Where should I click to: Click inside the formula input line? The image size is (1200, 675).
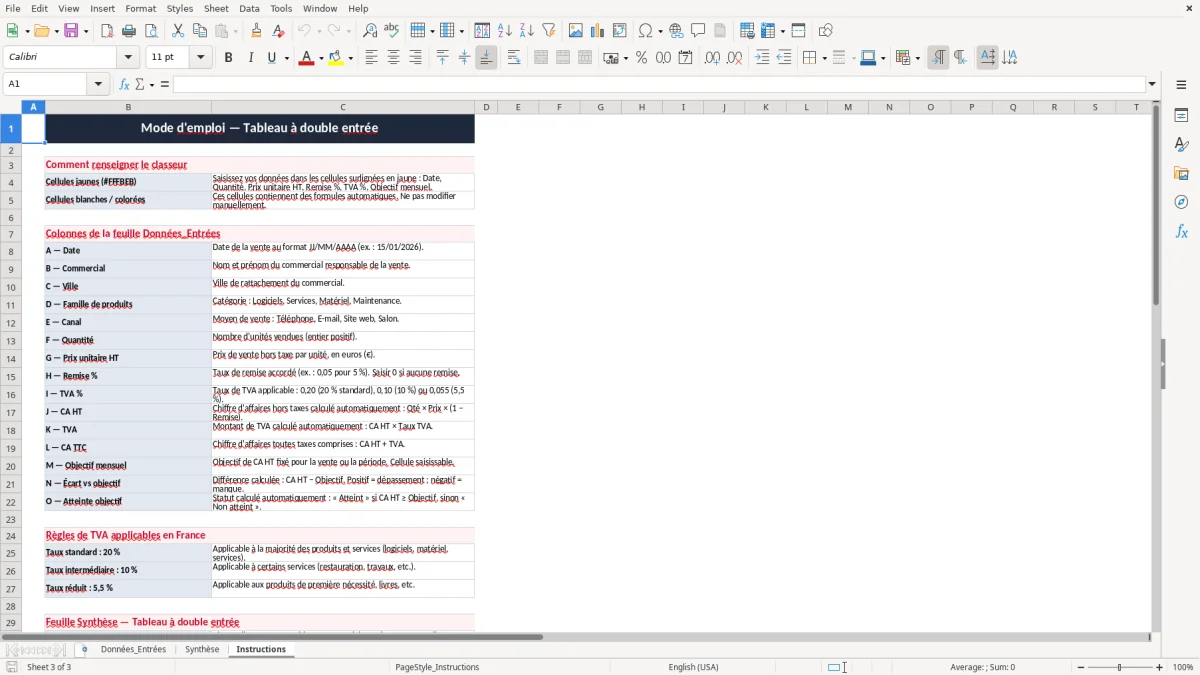[x=659, y=84]
